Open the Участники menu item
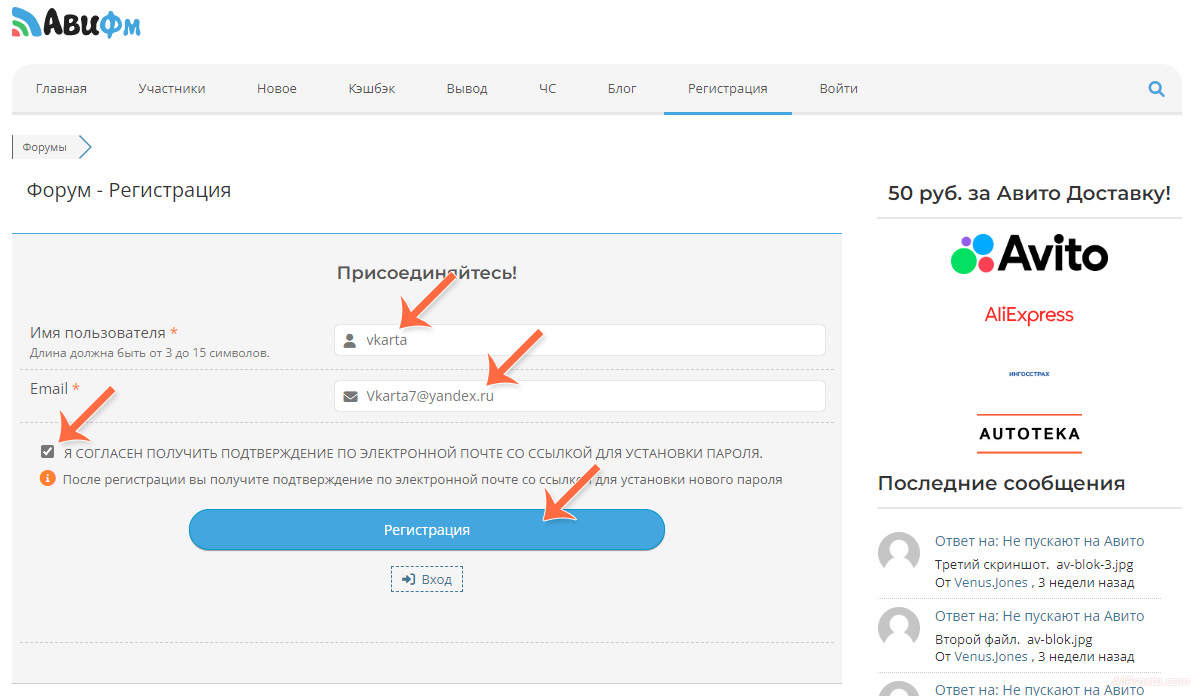Image resolution: width=1200 pixels, height=696 pixels. pyautogui.click(x=172, y=89)
